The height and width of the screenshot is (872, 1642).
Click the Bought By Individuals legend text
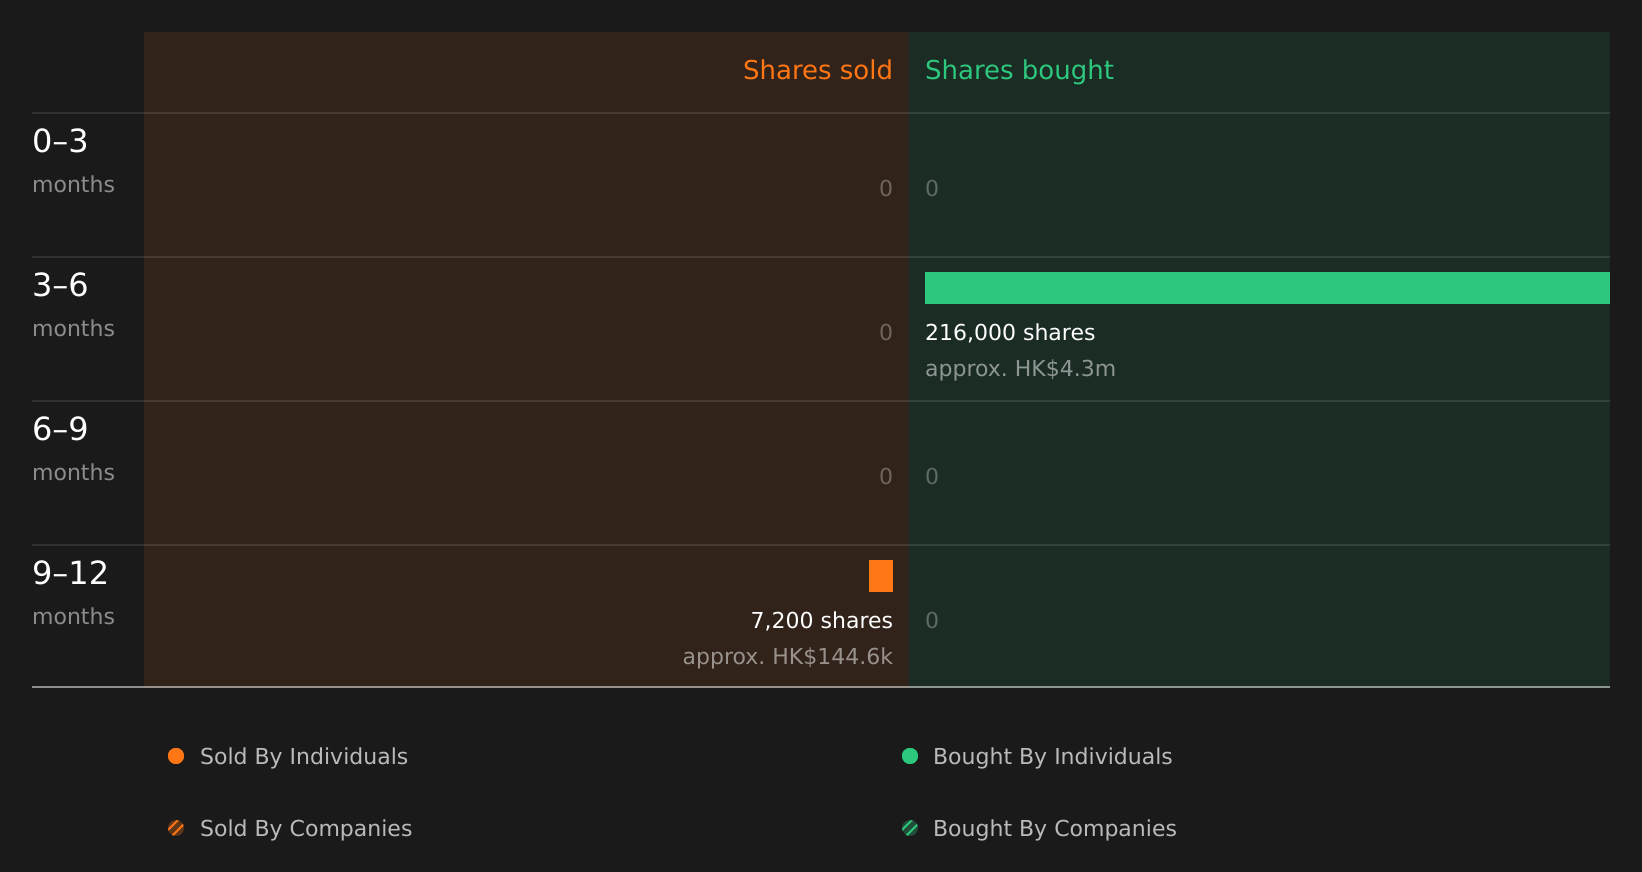pos(1052,756)
